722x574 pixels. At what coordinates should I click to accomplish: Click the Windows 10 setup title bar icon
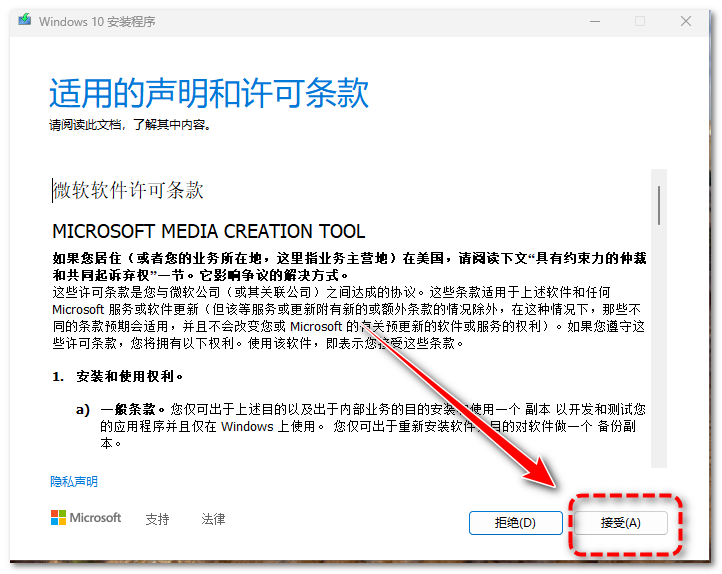[25, 20]
